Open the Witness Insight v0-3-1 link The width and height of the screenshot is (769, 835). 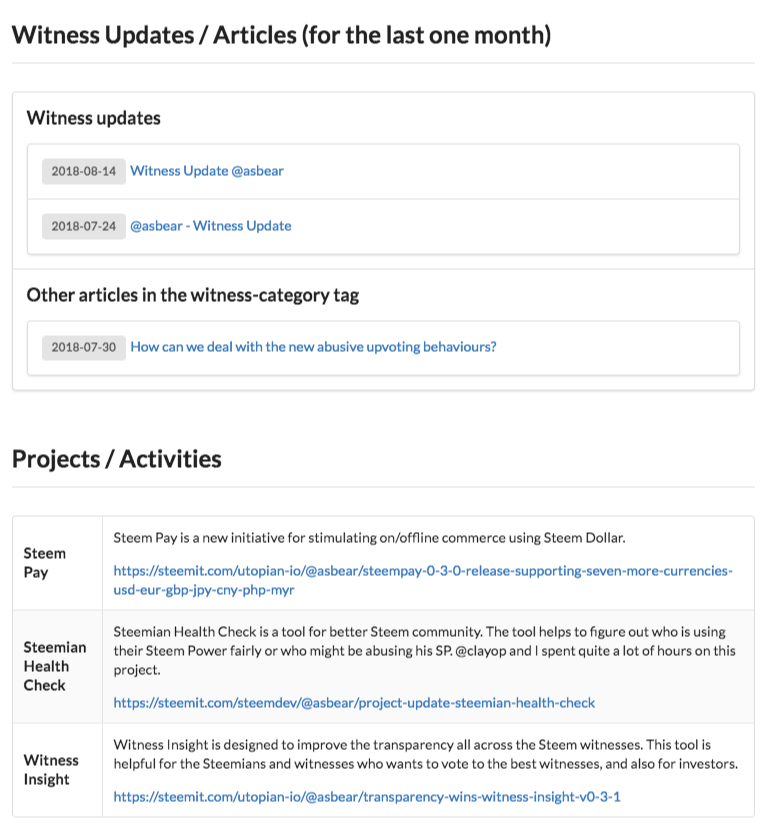[x=367, y=797]
